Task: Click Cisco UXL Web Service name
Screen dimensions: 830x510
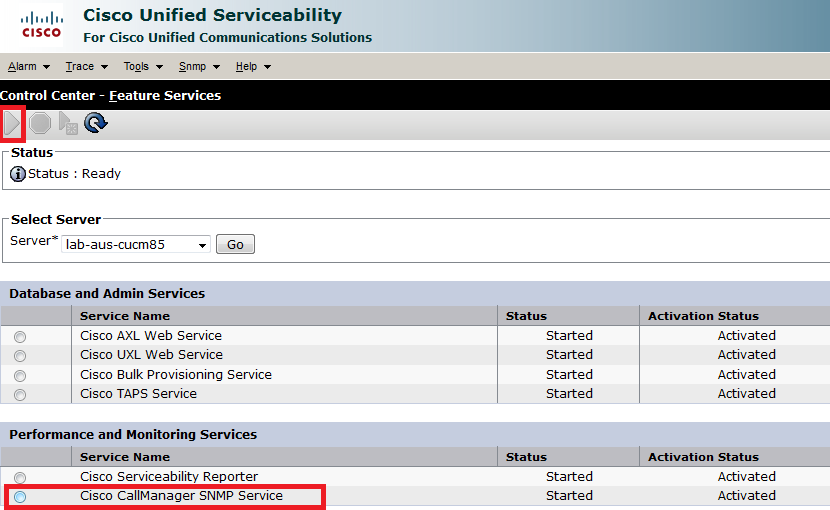Action: tap(151, 354)
